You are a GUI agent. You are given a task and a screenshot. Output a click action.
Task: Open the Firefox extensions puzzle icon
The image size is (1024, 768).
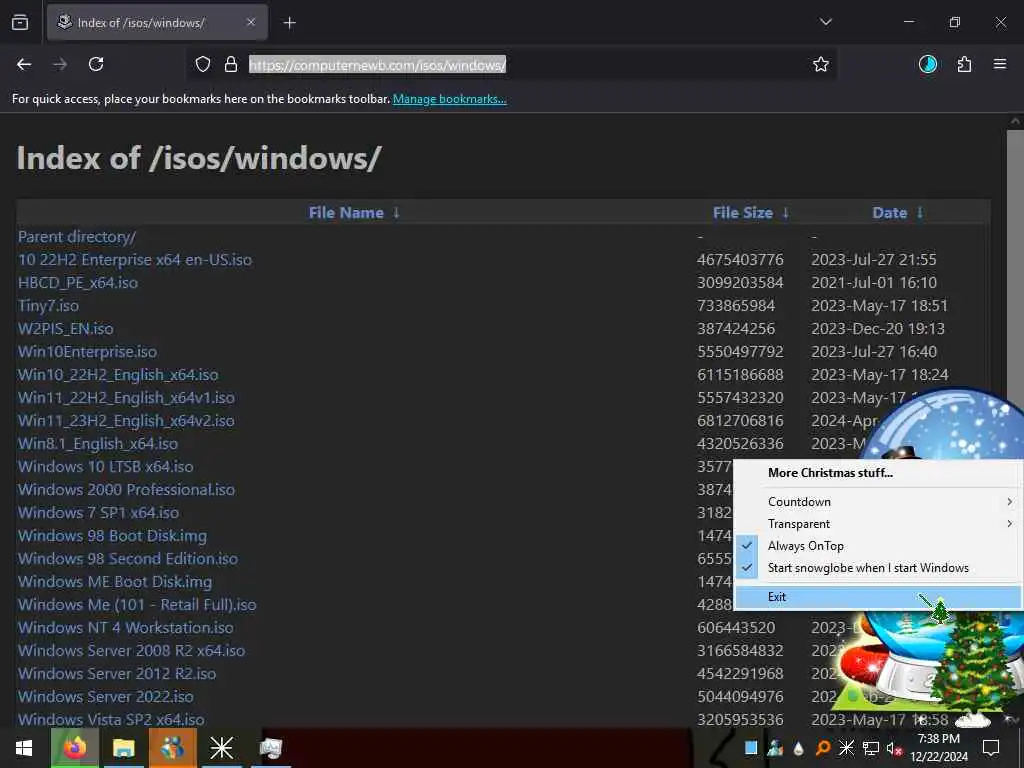click(x=964, y=64)
